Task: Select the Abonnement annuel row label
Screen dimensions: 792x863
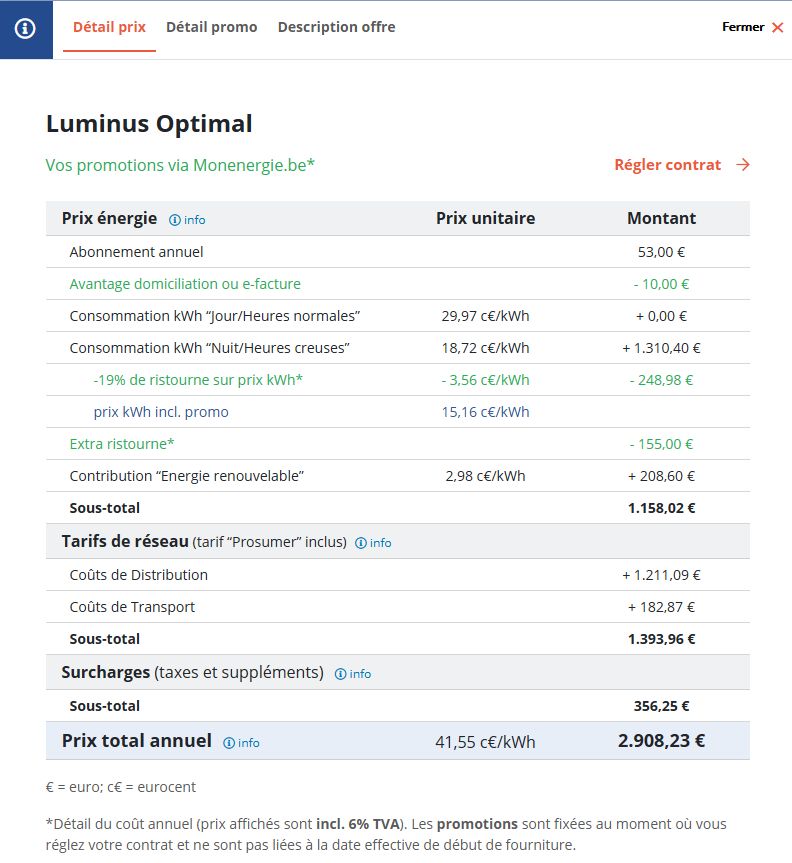Action: click(136, 252)
